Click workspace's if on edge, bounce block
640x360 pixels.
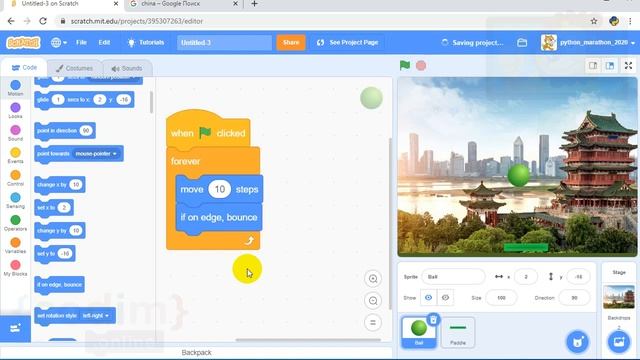[x=219, y=218]
